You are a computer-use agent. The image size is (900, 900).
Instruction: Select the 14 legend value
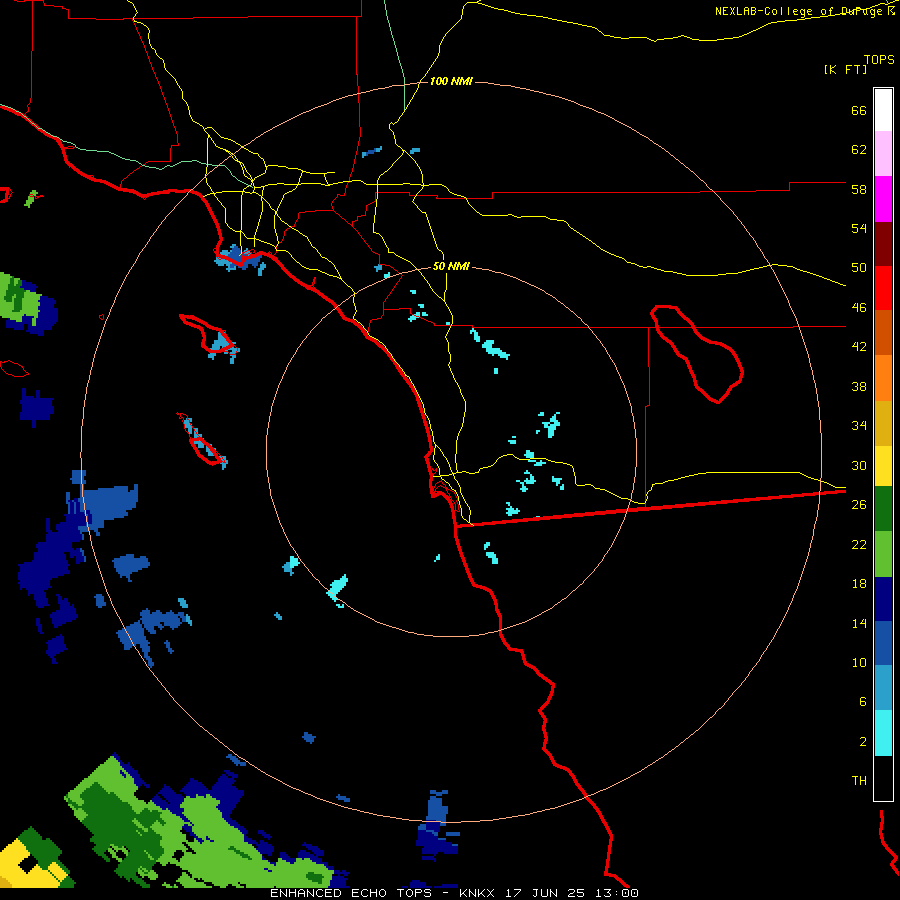[859, 623]
